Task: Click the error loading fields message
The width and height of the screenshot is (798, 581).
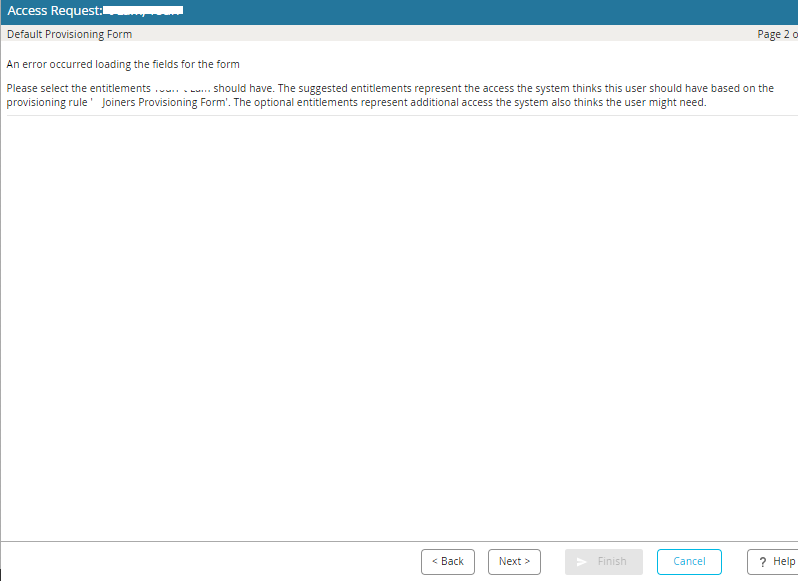Action: [x=123, y=64]
